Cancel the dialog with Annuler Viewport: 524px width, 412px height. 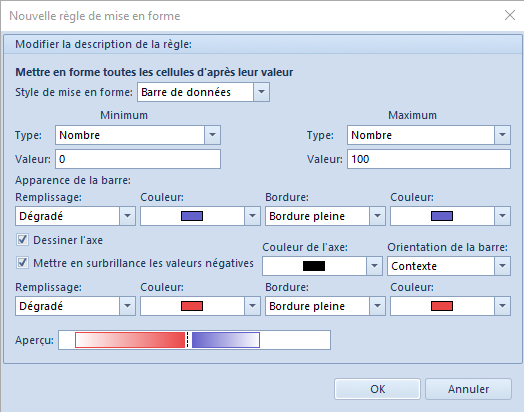pyautogui.click(x=468, y=389)
